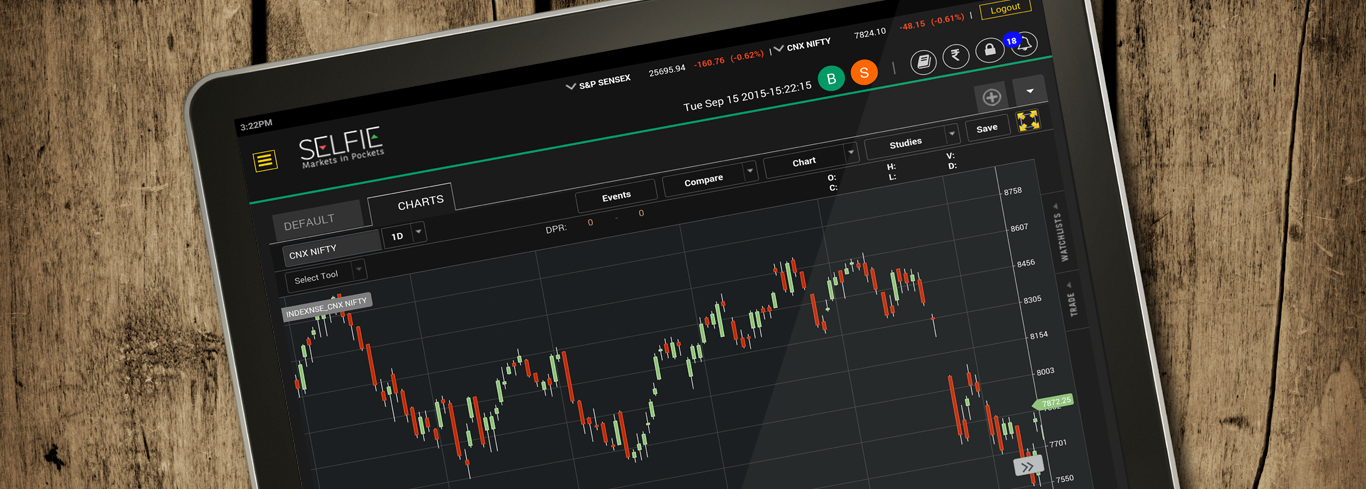
Task: Open the WATCHLISTS side tab
Action: pos(1060,231)
